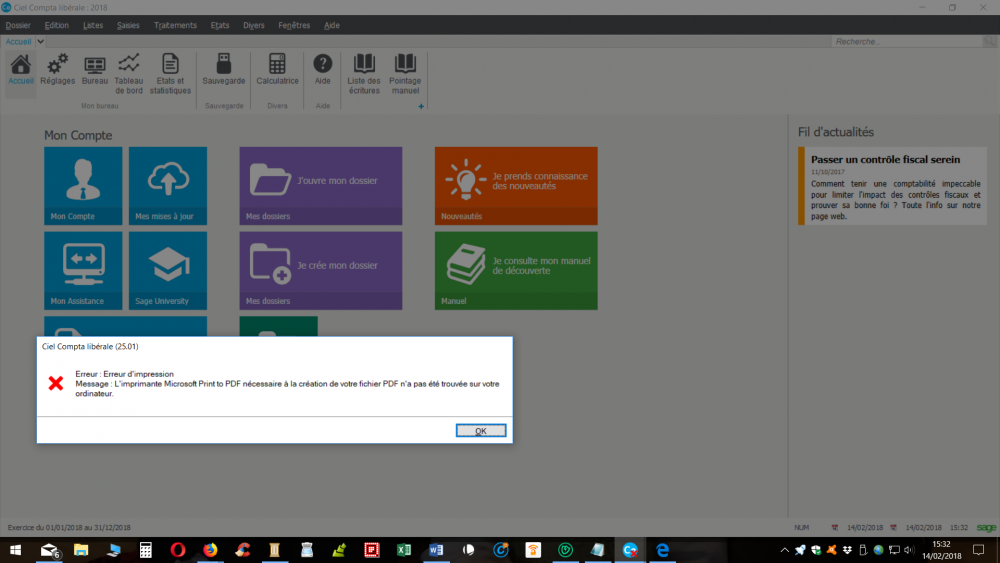This screenshot has height=563, width=1000.
Task: Open the Mon Compte tile
Action: pos(83,186)
